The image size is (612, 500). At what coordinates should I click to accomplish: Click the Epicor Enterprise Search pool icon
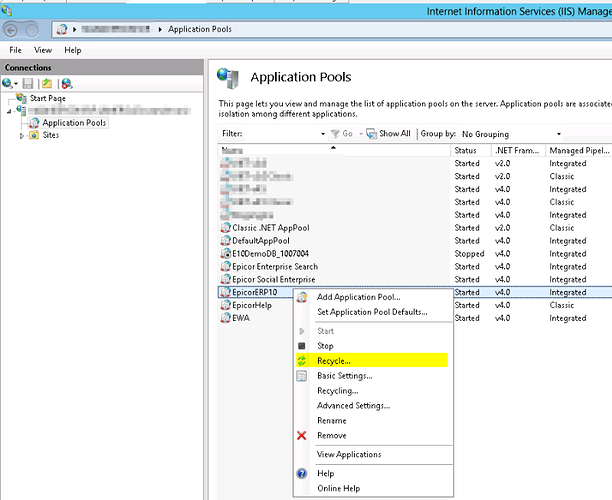pyautogui.click(x=226, y=266)
